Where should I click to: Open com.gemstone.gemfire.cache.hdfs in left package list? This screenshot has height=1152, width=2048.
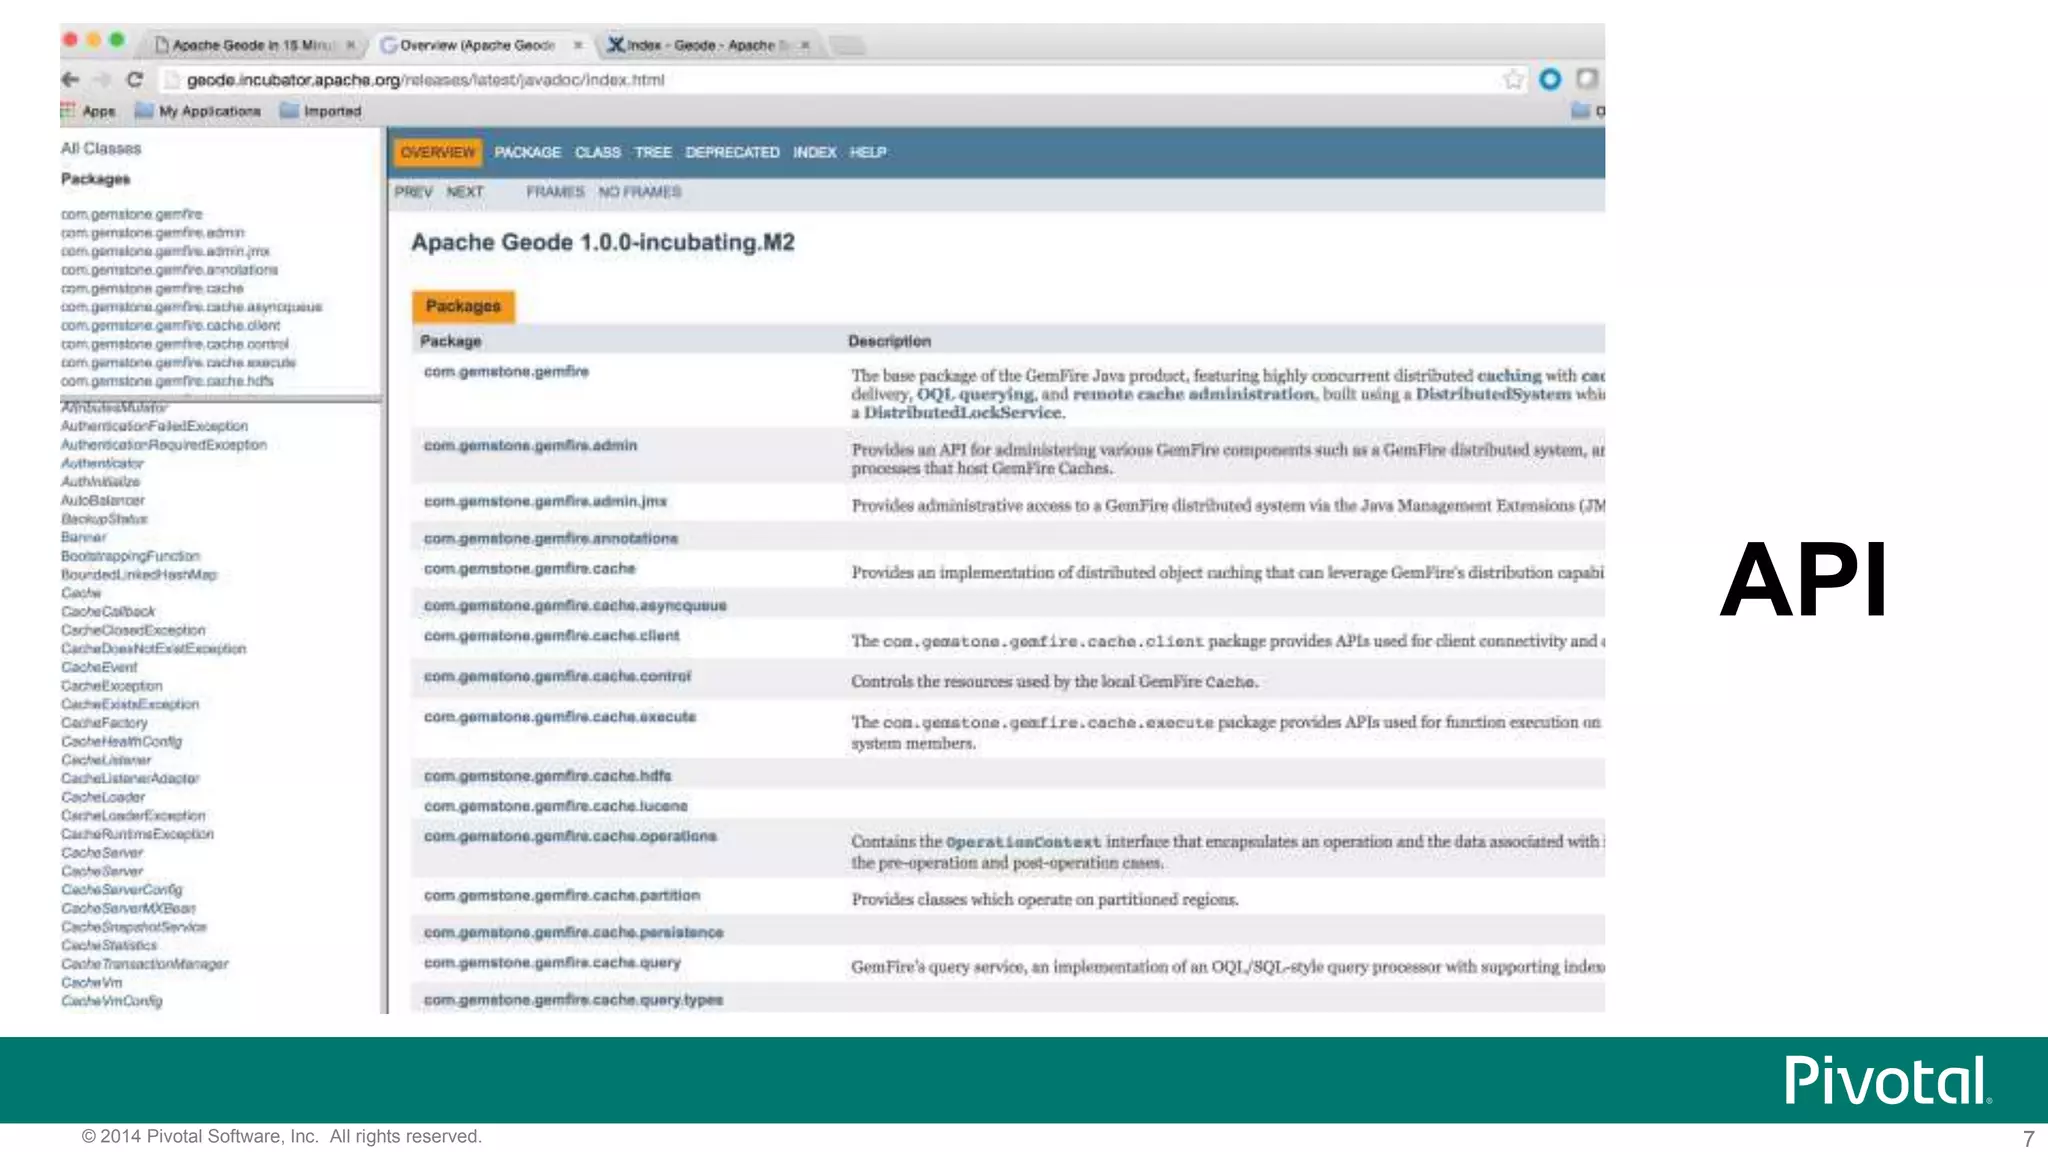167,381
